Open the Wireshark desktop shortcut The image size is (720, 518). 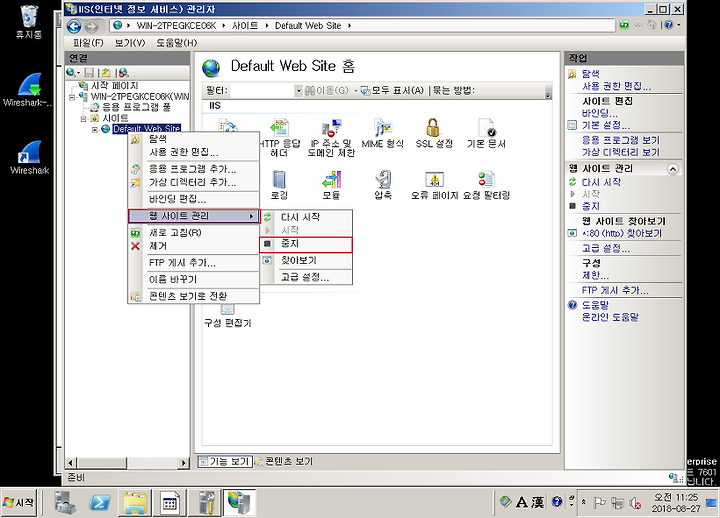29,157
